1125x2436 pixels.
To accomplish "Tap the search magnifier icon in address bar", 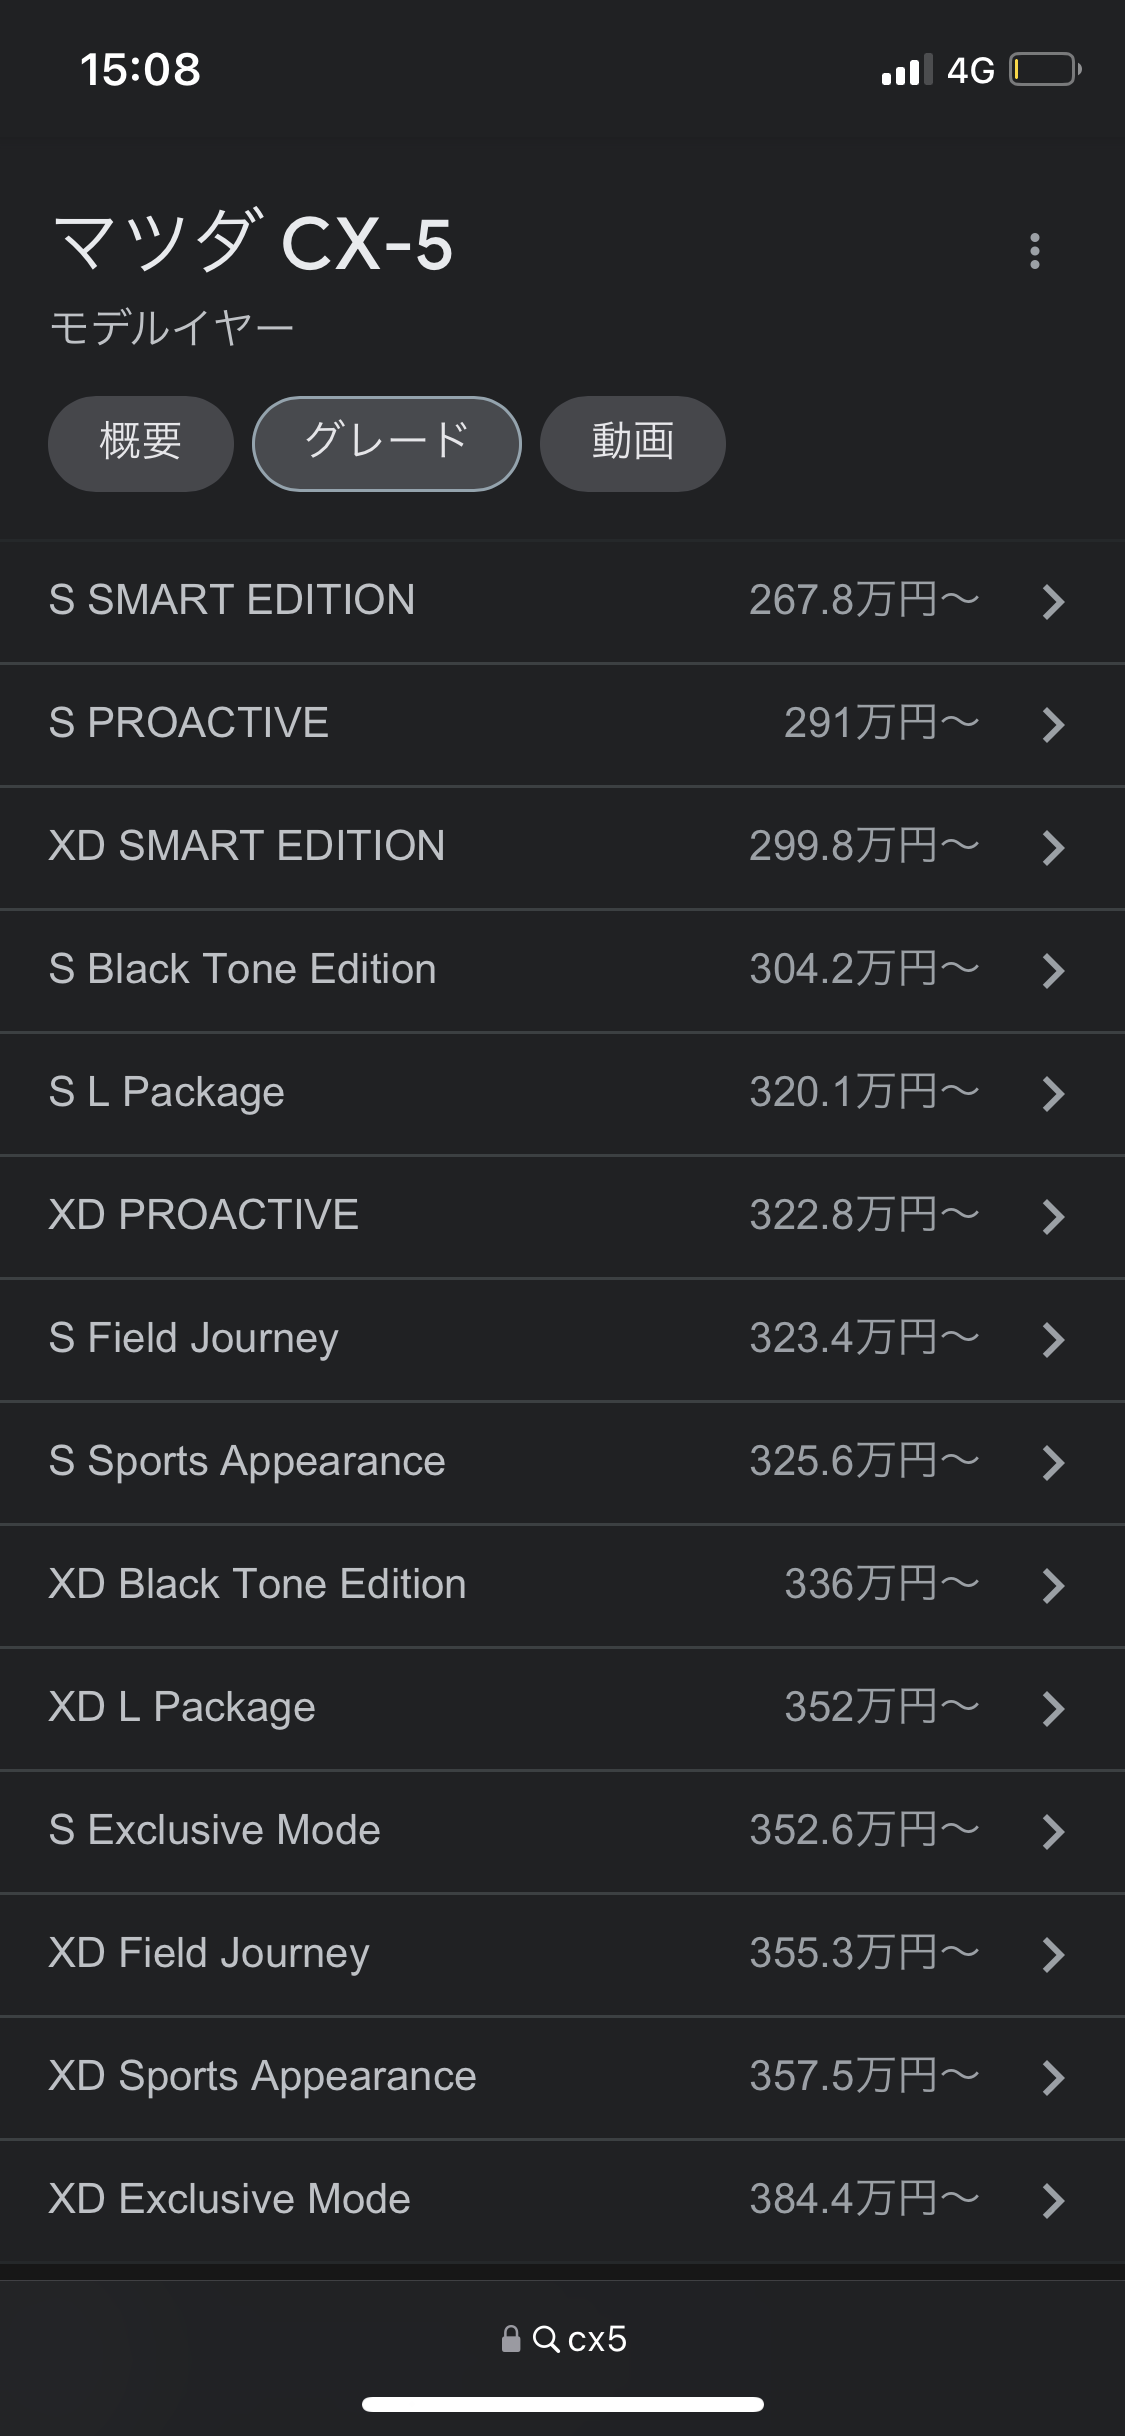I will click(x=545, y=2338).
